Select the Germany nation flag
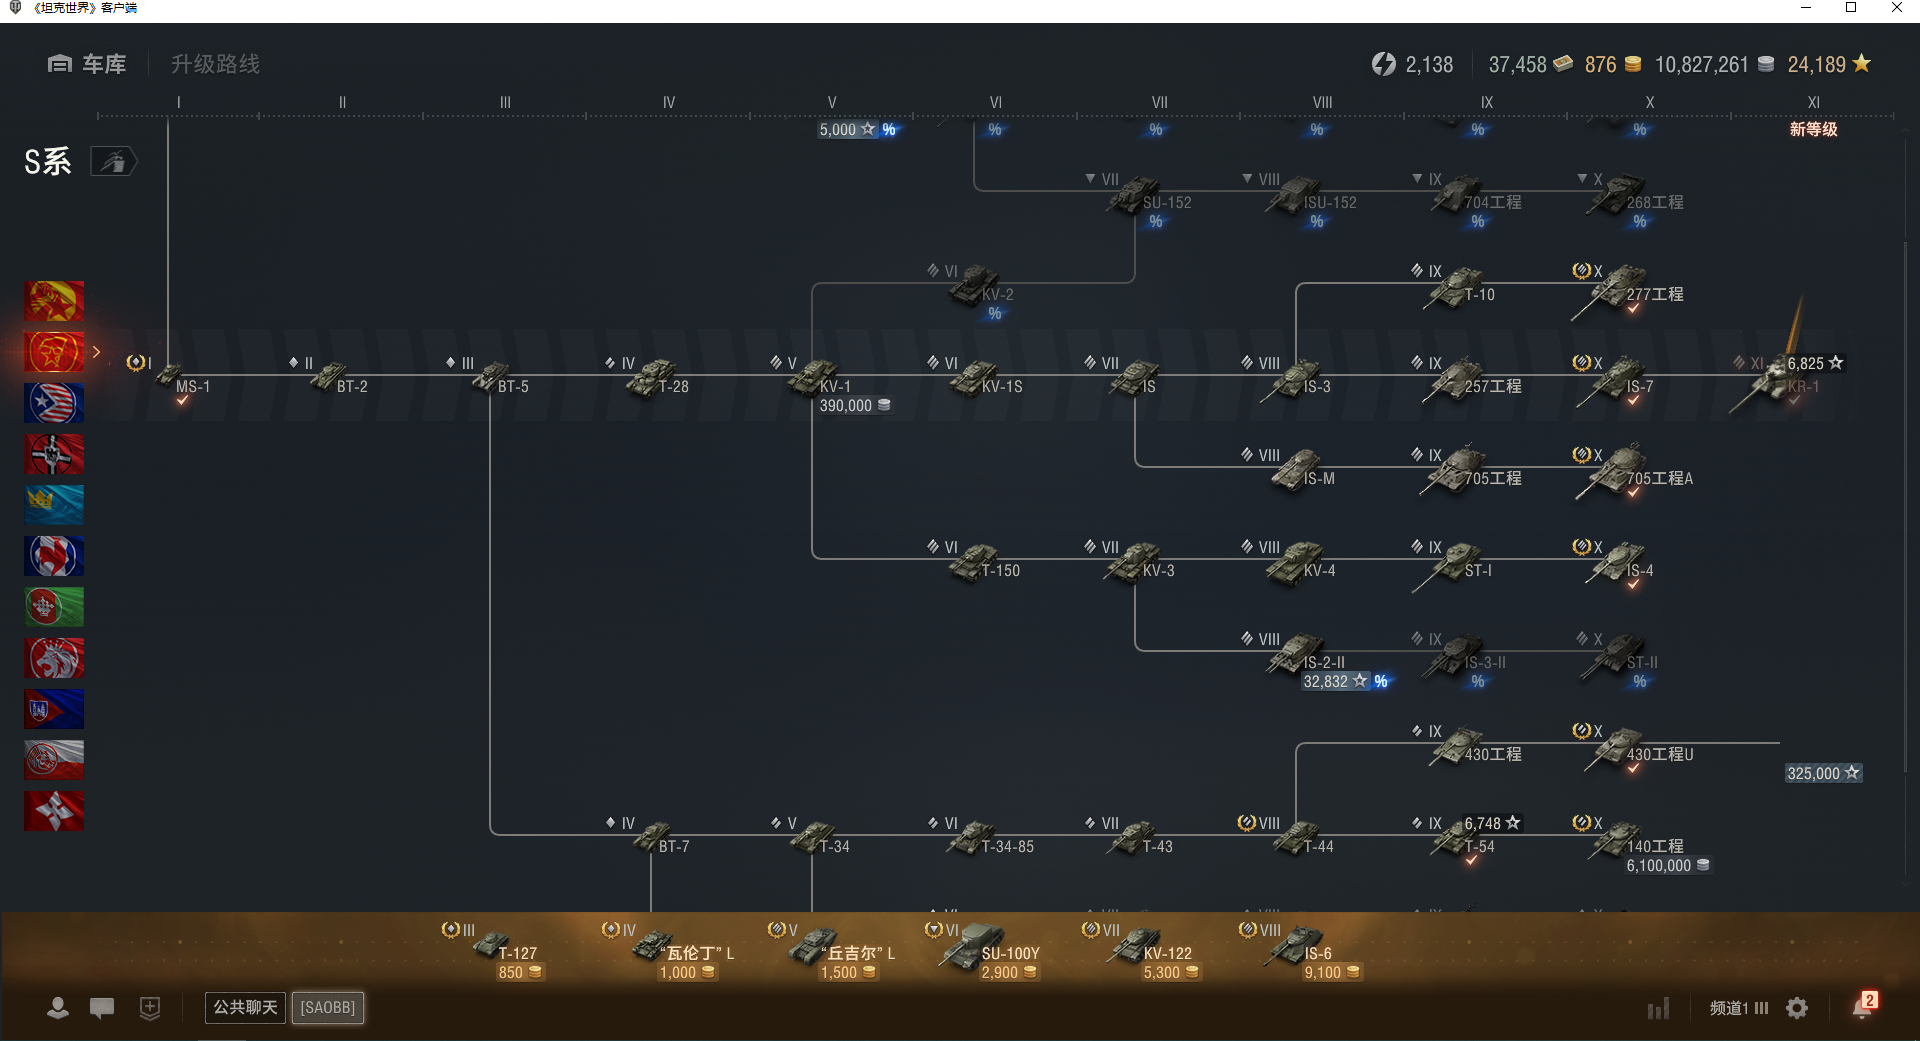Screen dimensions: 1920x1041 [x=54, y=454]
